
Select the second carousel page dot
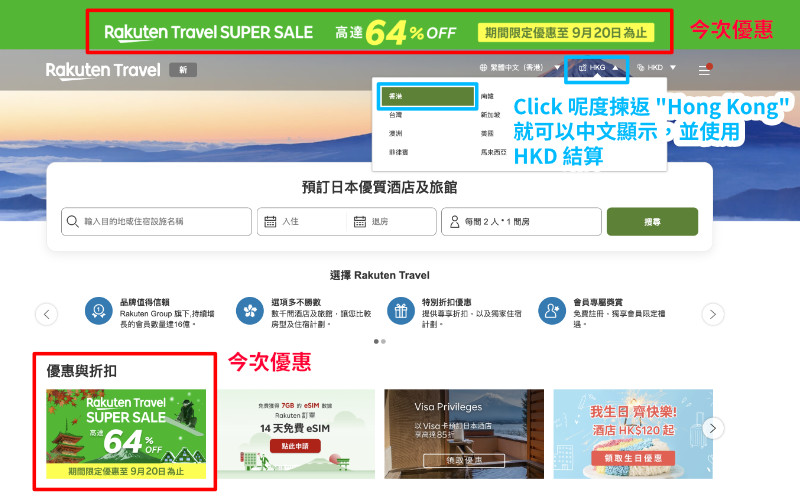pos(383,341)
